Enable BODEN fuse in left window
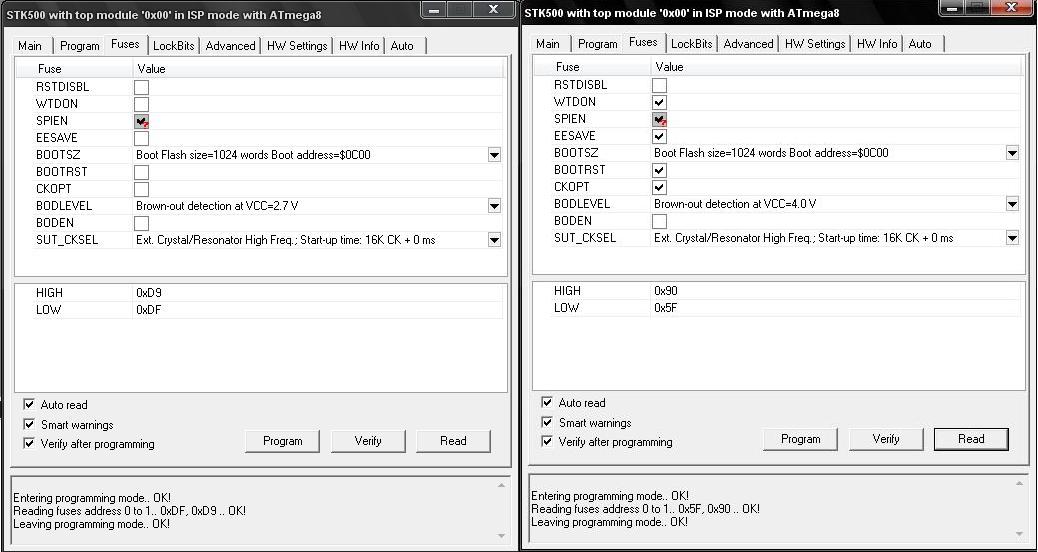Image resolution: width=1038 pixels, height=552 pixels. [141, 223]
